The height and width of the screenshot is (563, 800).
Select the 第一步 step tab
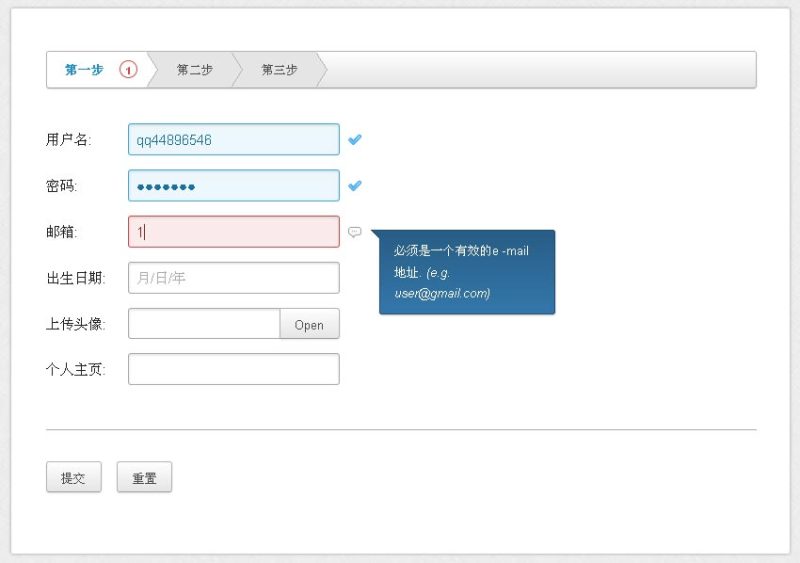[85, 70]
